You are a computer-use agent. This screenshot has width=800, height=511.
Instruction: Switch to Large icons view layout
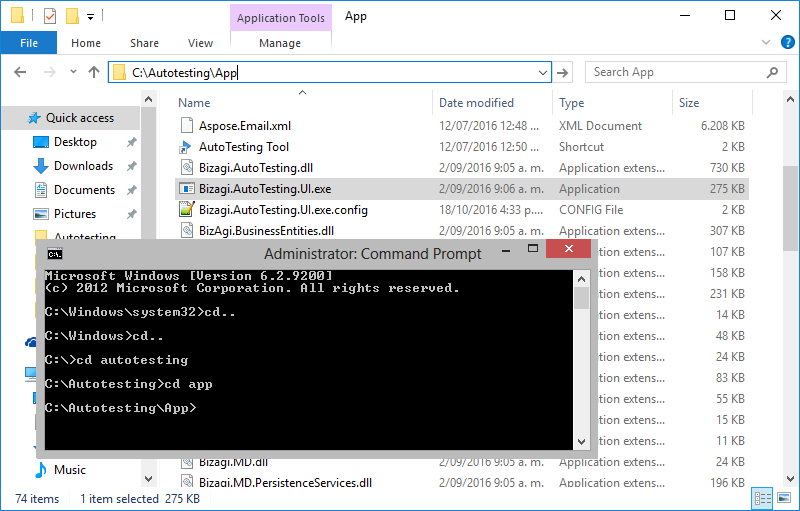point(784,497)
